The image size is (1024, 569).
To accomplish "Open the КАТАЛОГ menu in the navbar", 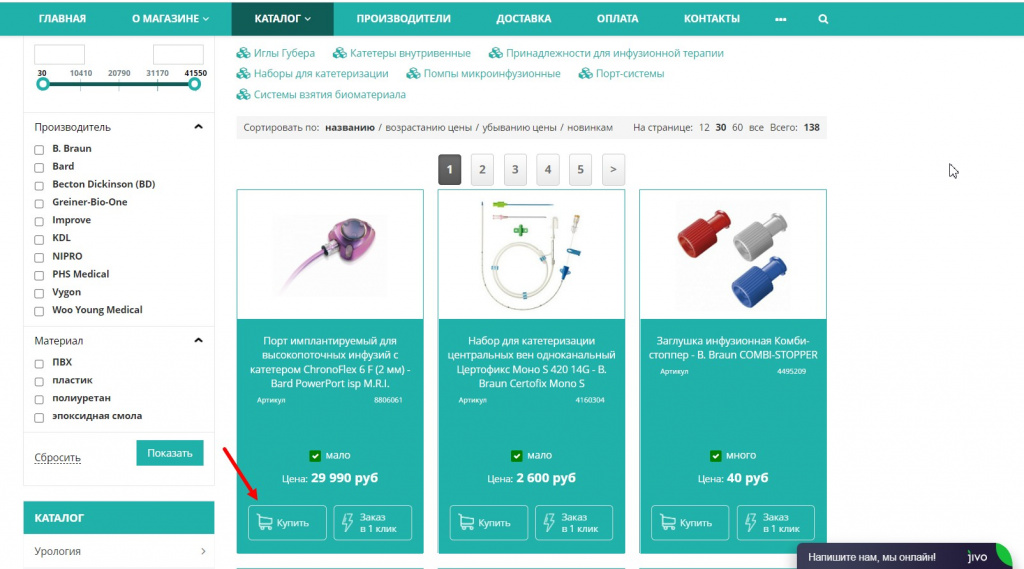I will tap(282, 19).
